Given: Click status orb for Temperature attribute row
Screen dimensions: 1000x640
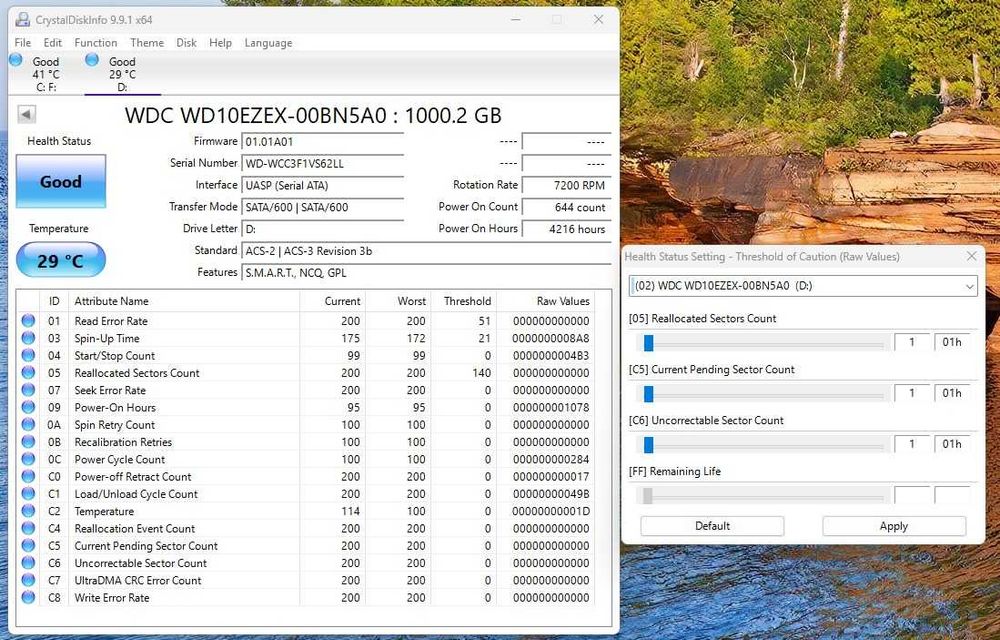Looking at the screenshot, I should [x=28, y=511].
